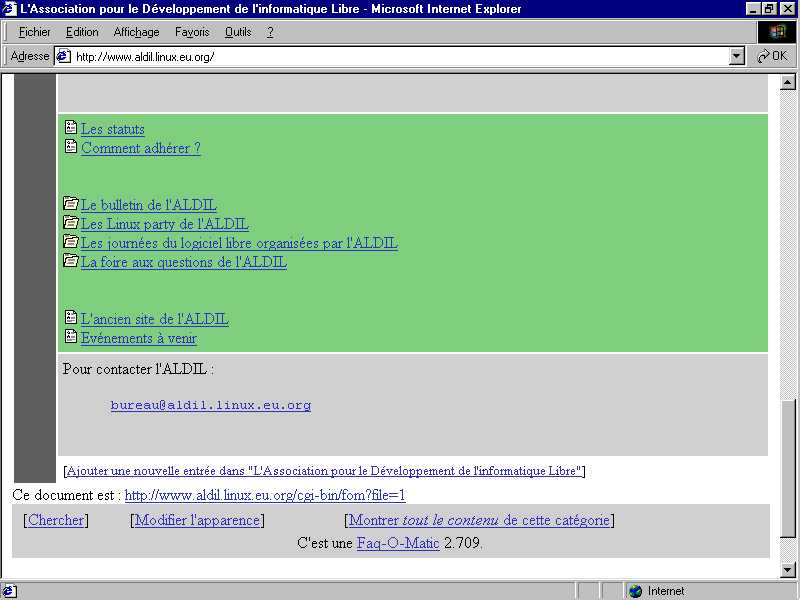
Task: Click the Modifier l'apparence link
Action: [x=197, y=520]
